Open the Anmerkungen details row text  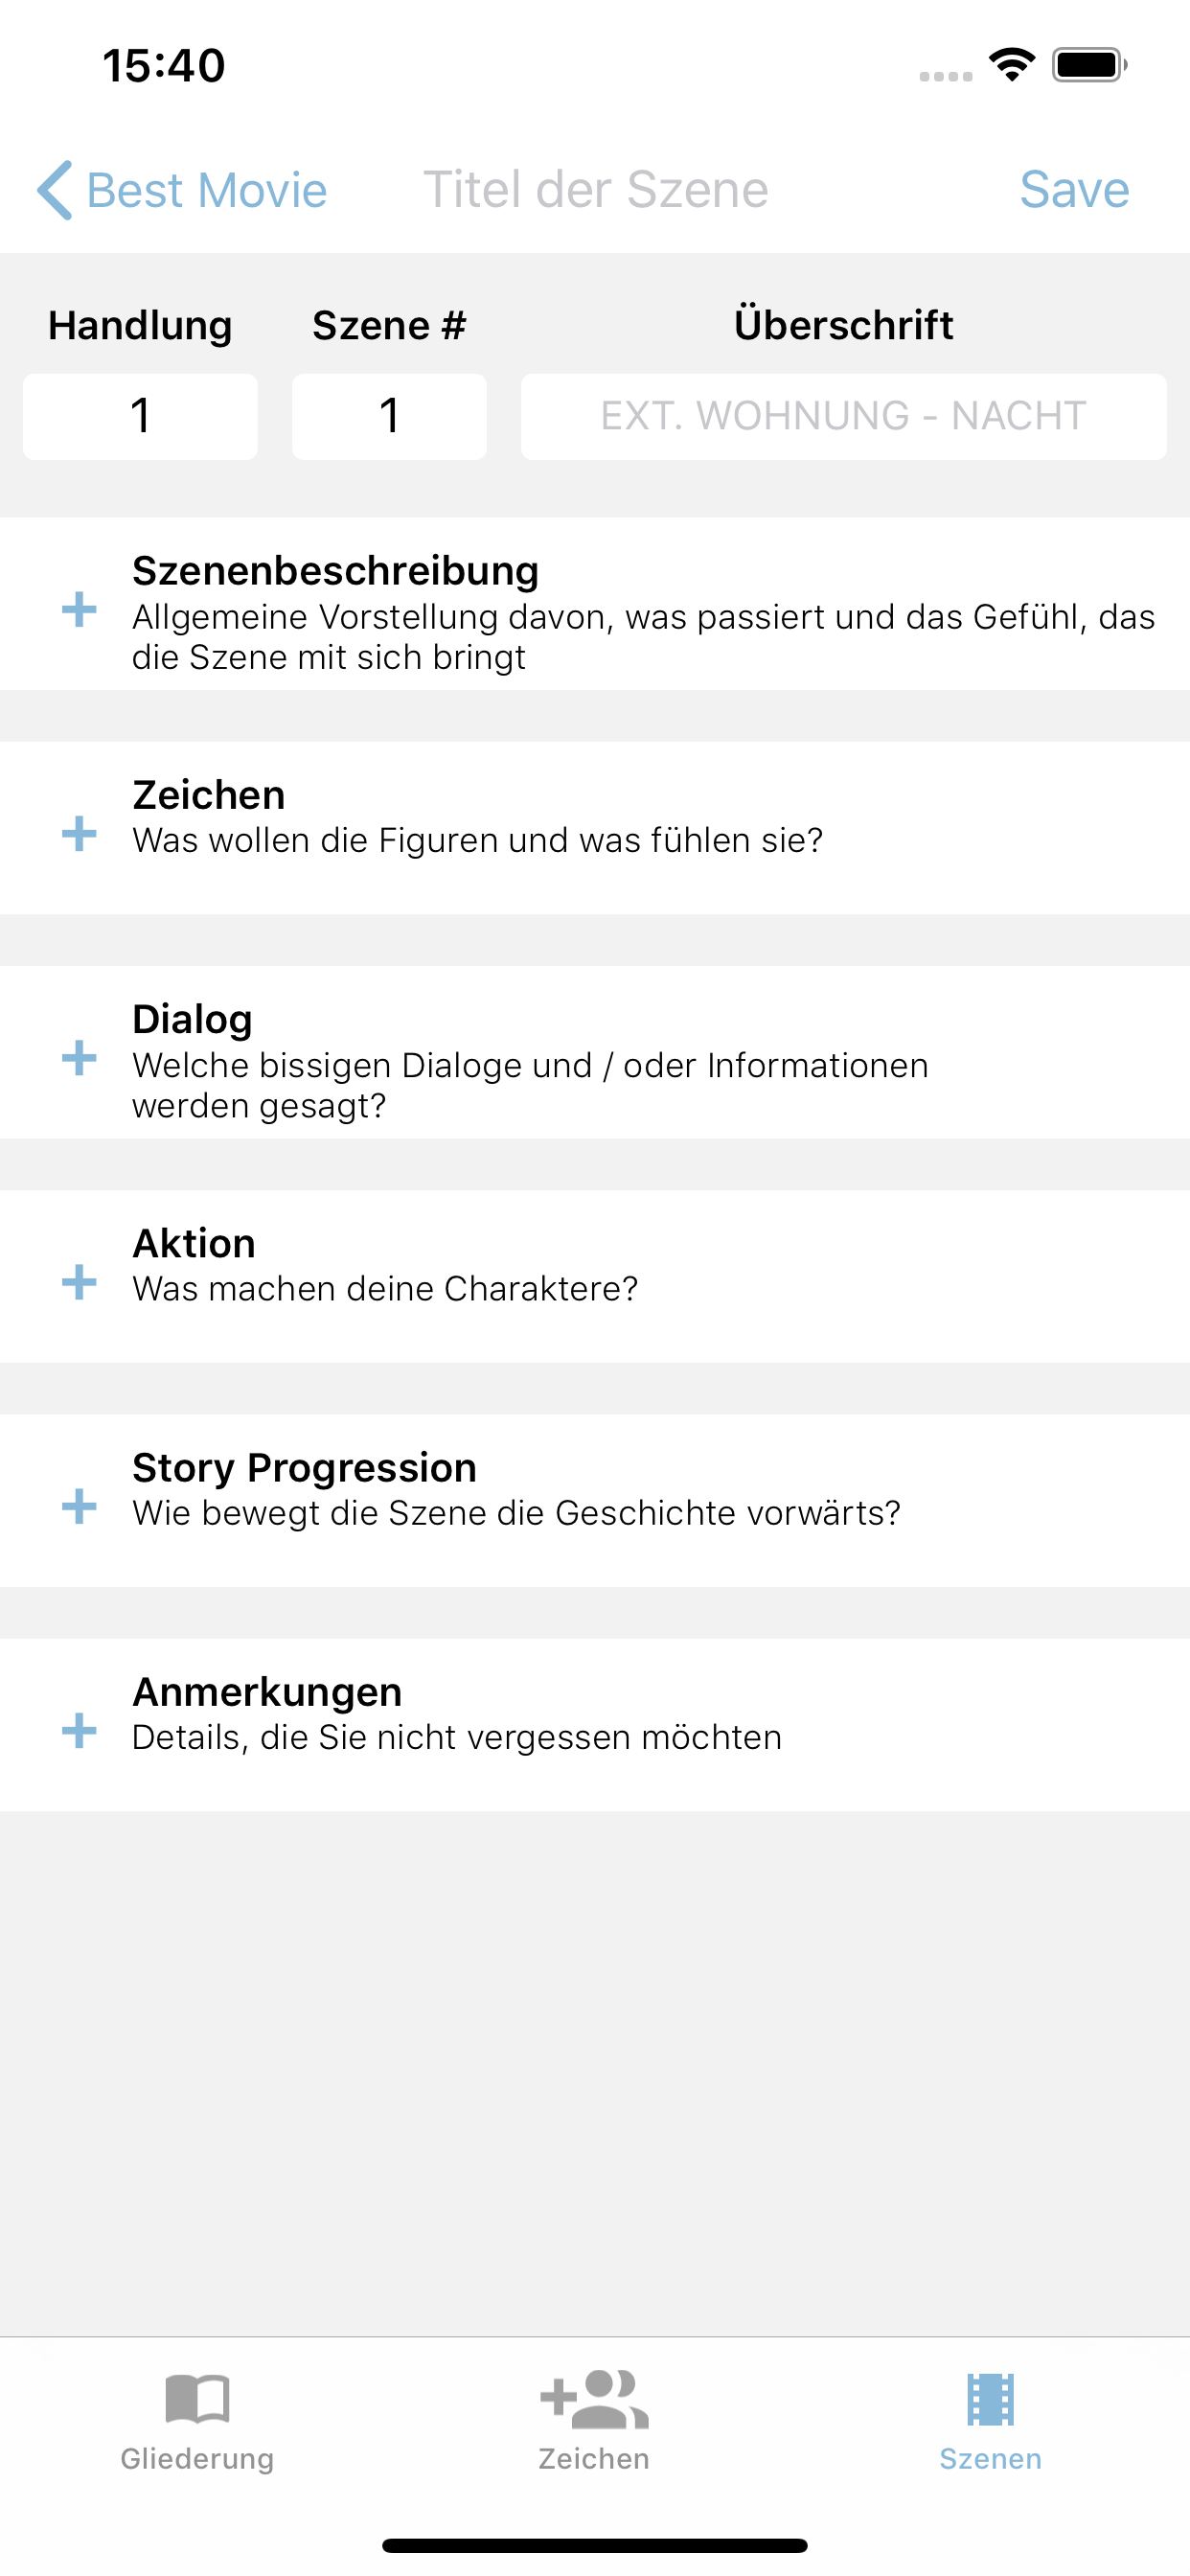(457, 1738)
